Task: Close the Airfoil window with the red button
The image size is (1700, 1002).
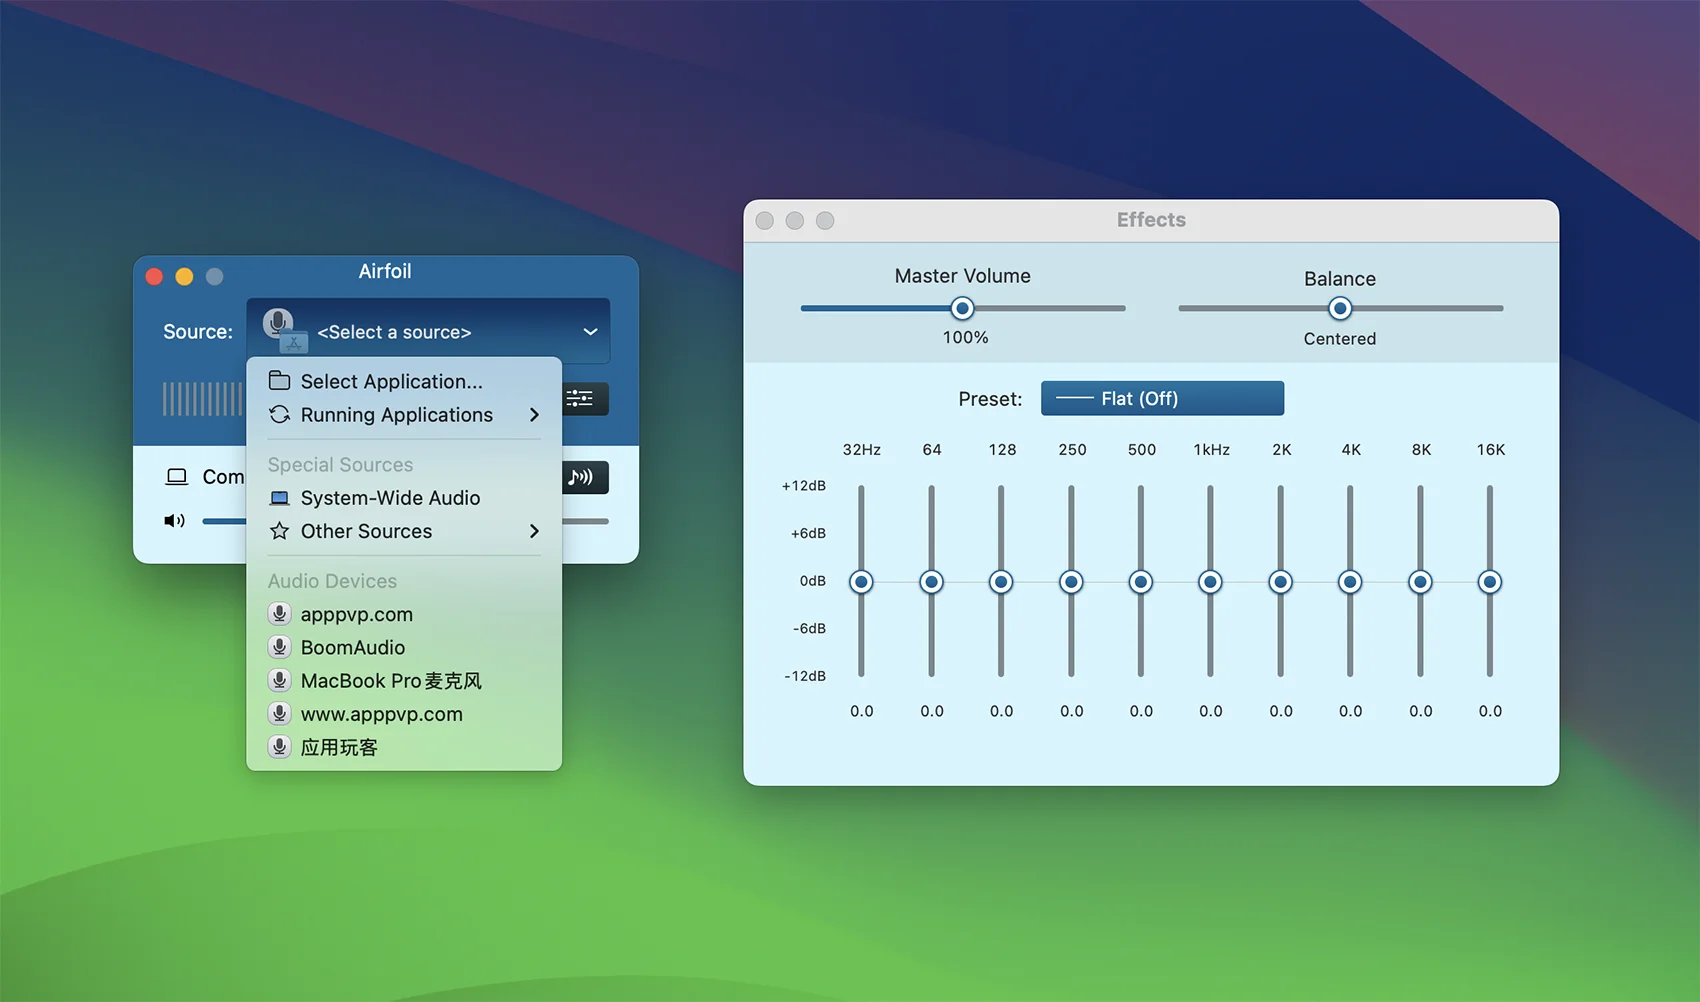Action: pyautogui.click(x=154, y=276)
